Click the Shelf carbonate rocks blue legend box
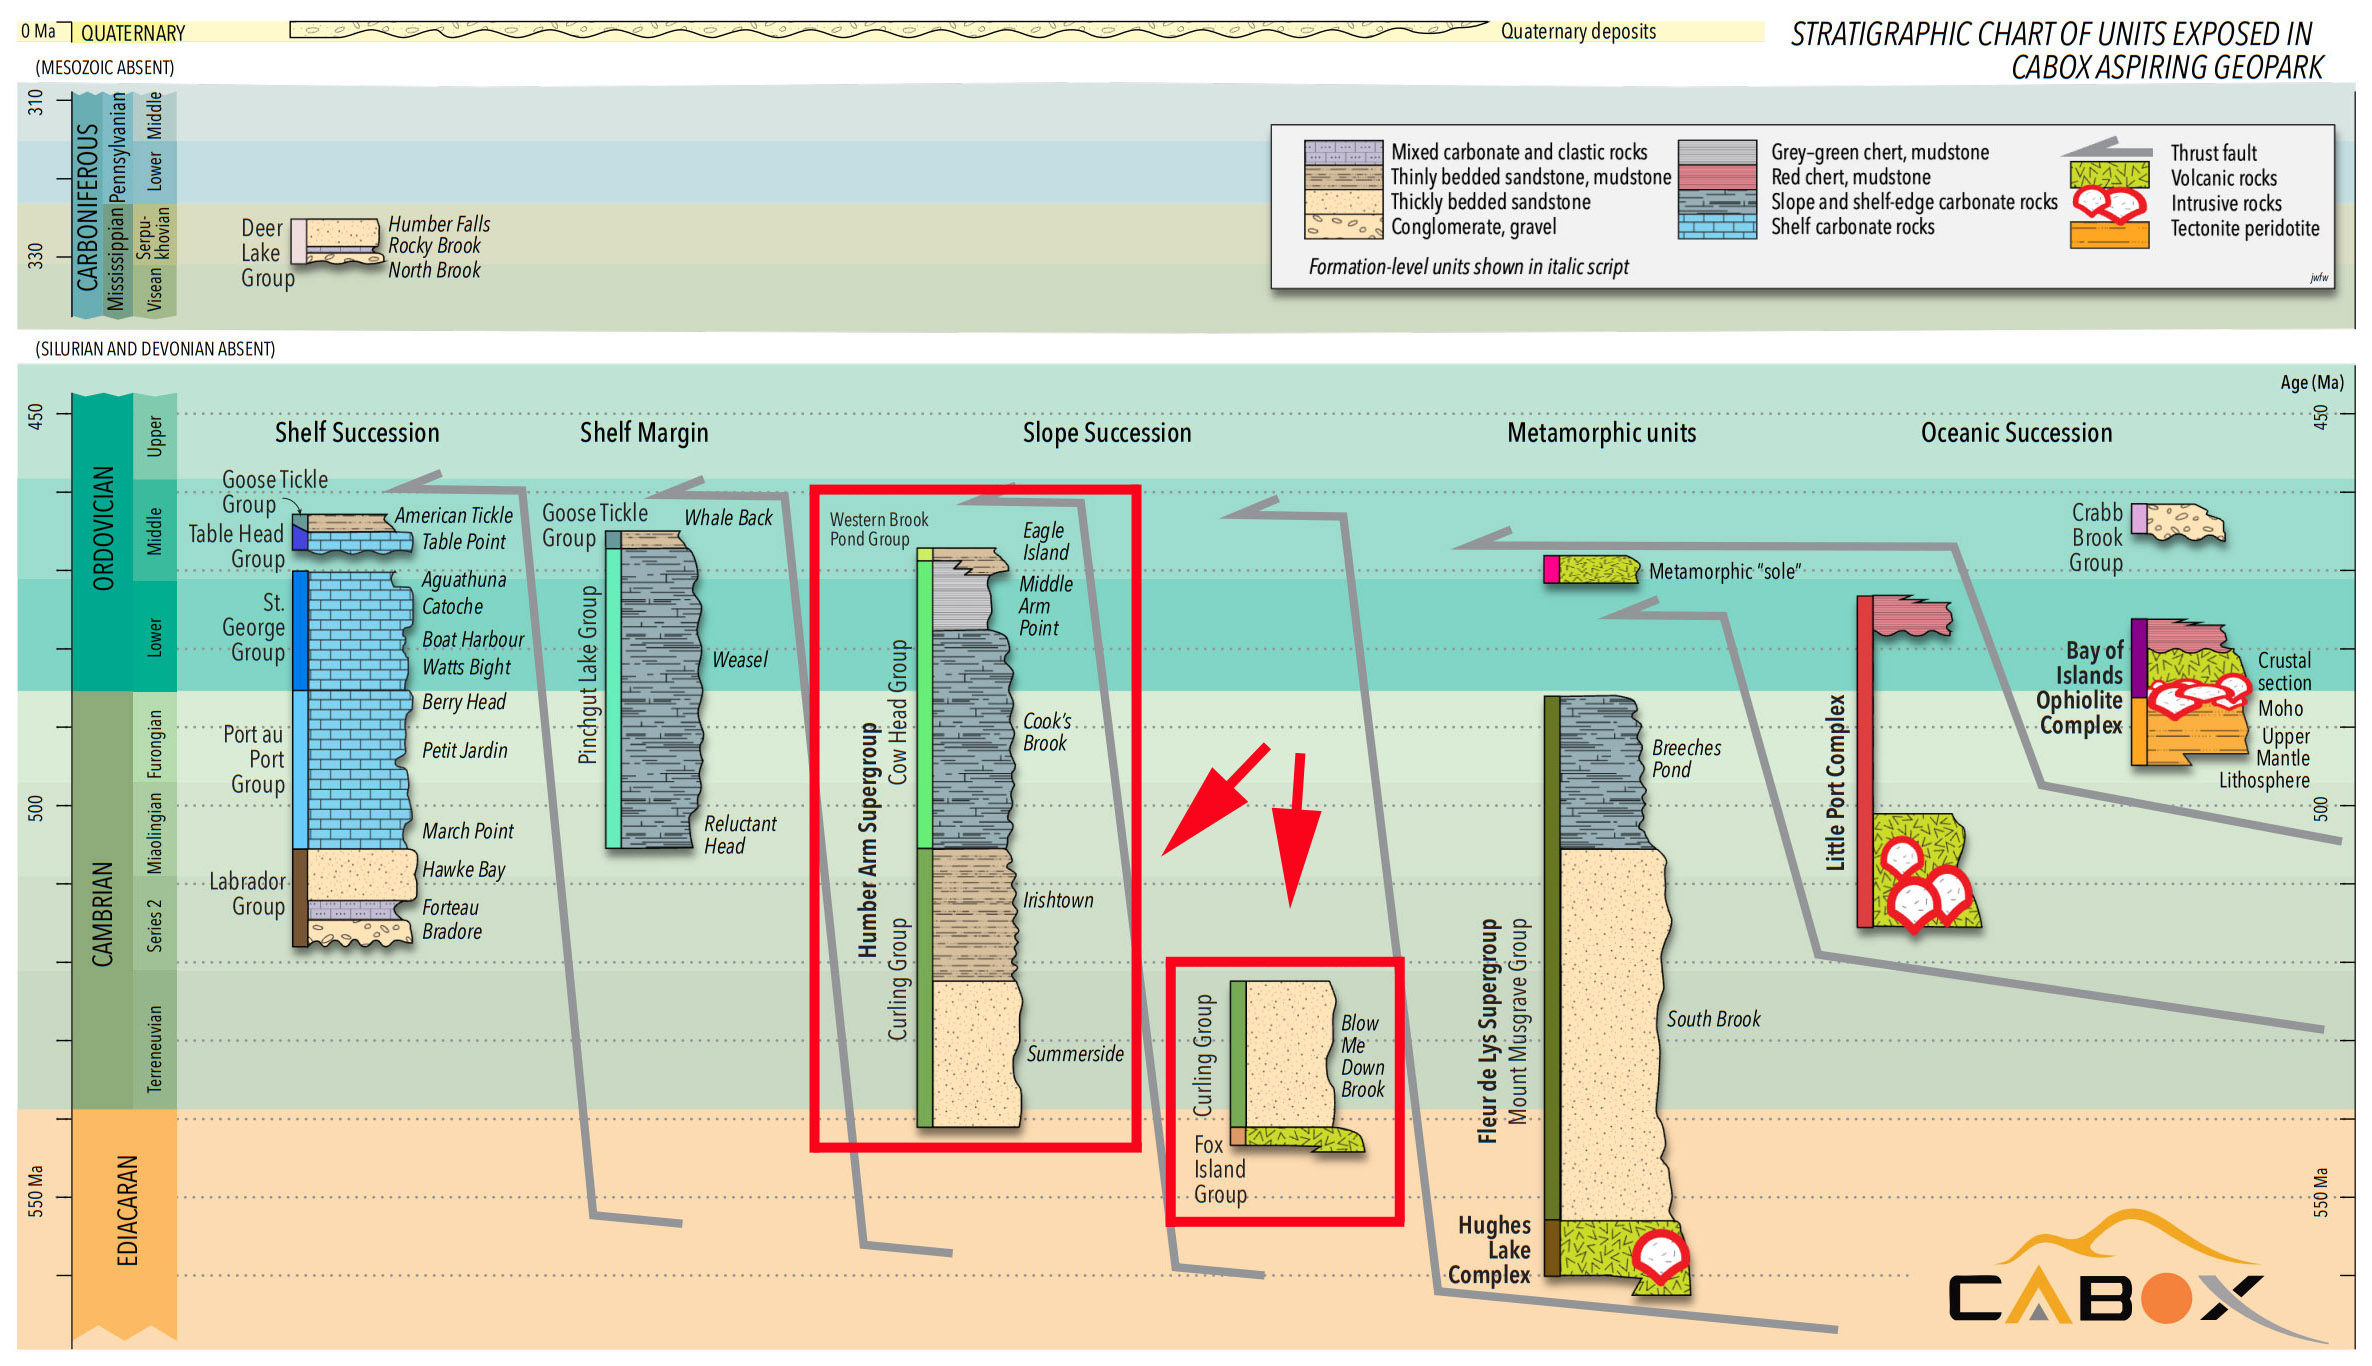2372x1366 pixels. click(x=1716, y=227)
